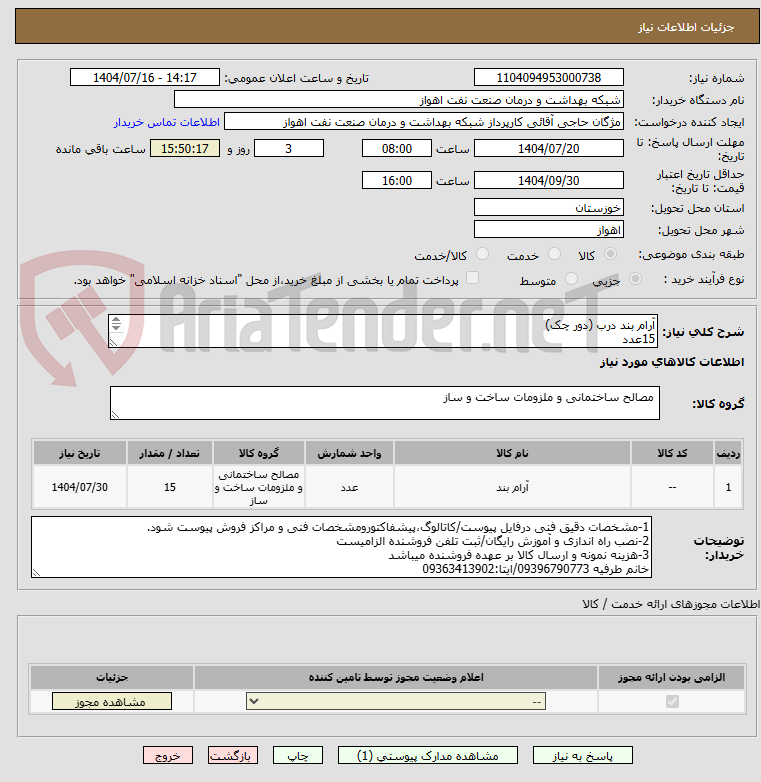Click the گروه کالا table column header
The width and height of the screenshot is (761, 782).
tap(258, 453)
